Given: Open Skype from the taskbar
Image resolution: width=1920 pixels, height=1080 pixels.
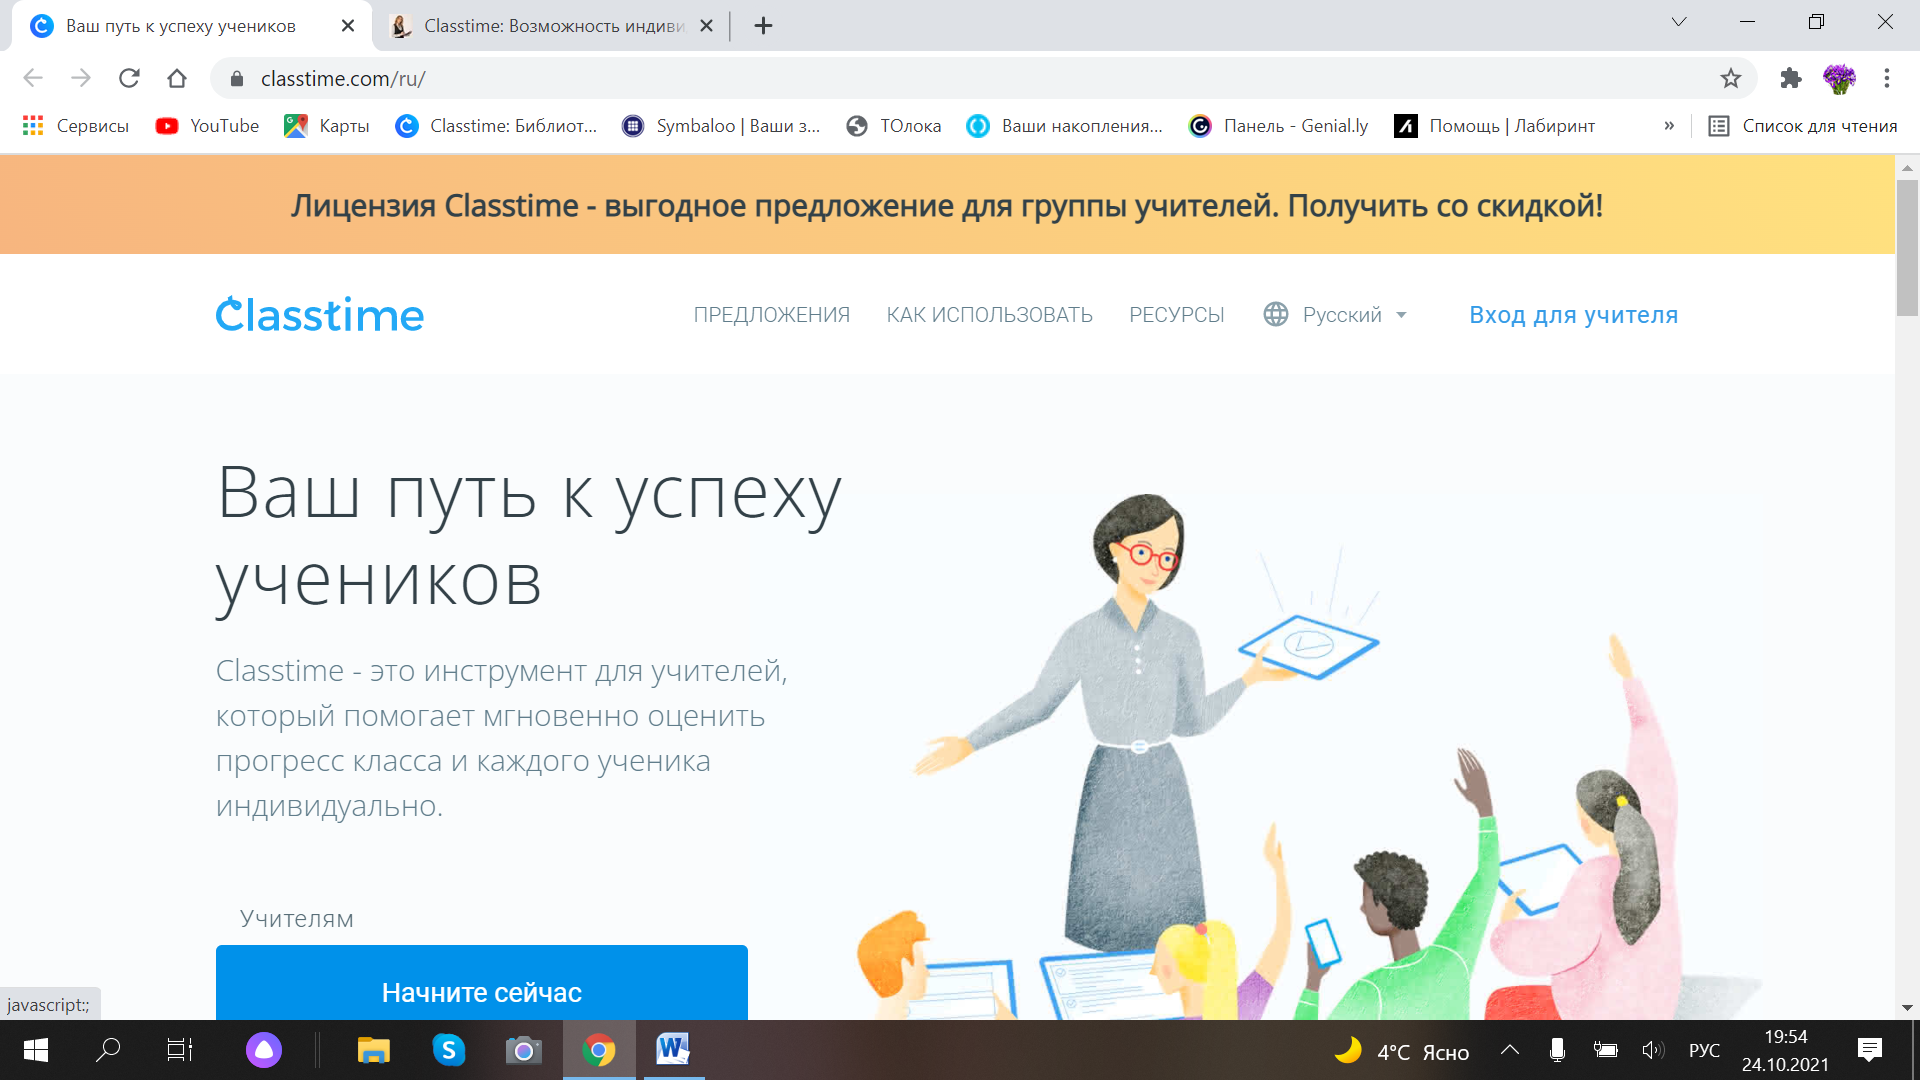Looking at the screenshot, I should pos(449,1050).
